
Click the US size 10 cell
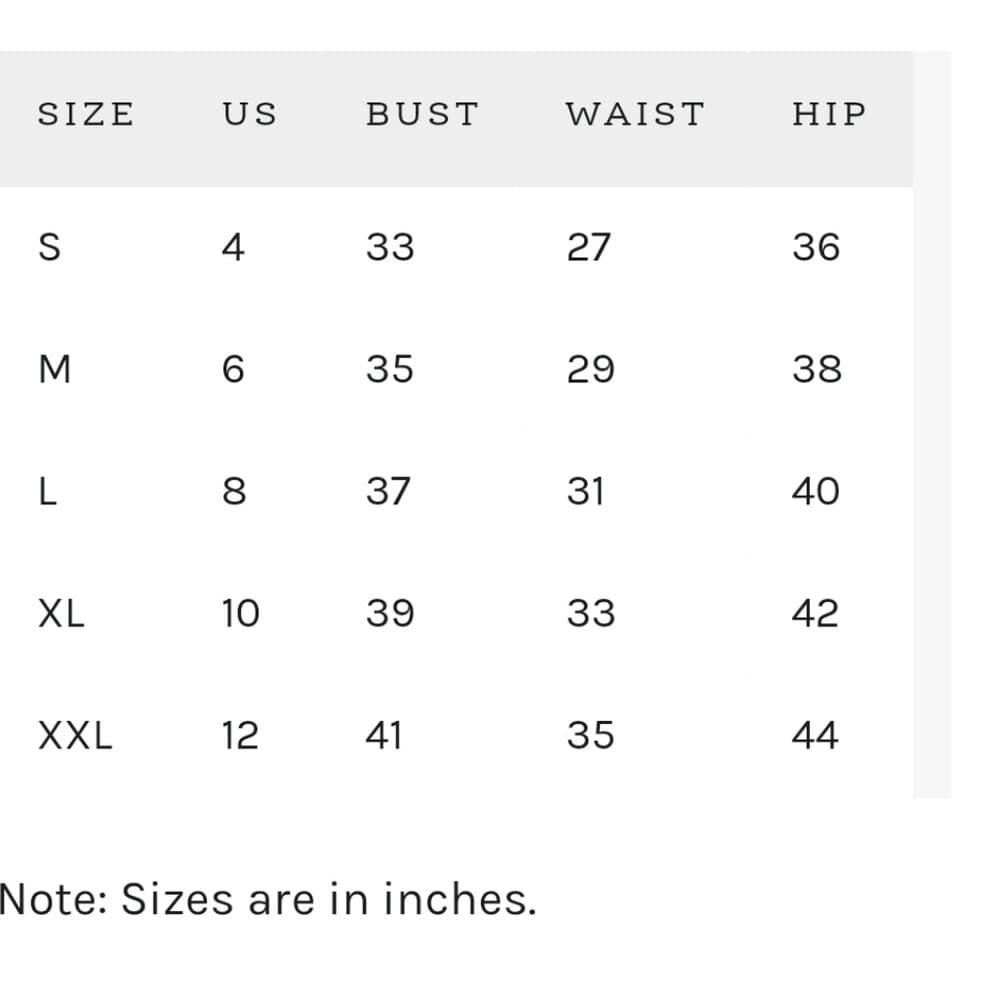(240, 614)
